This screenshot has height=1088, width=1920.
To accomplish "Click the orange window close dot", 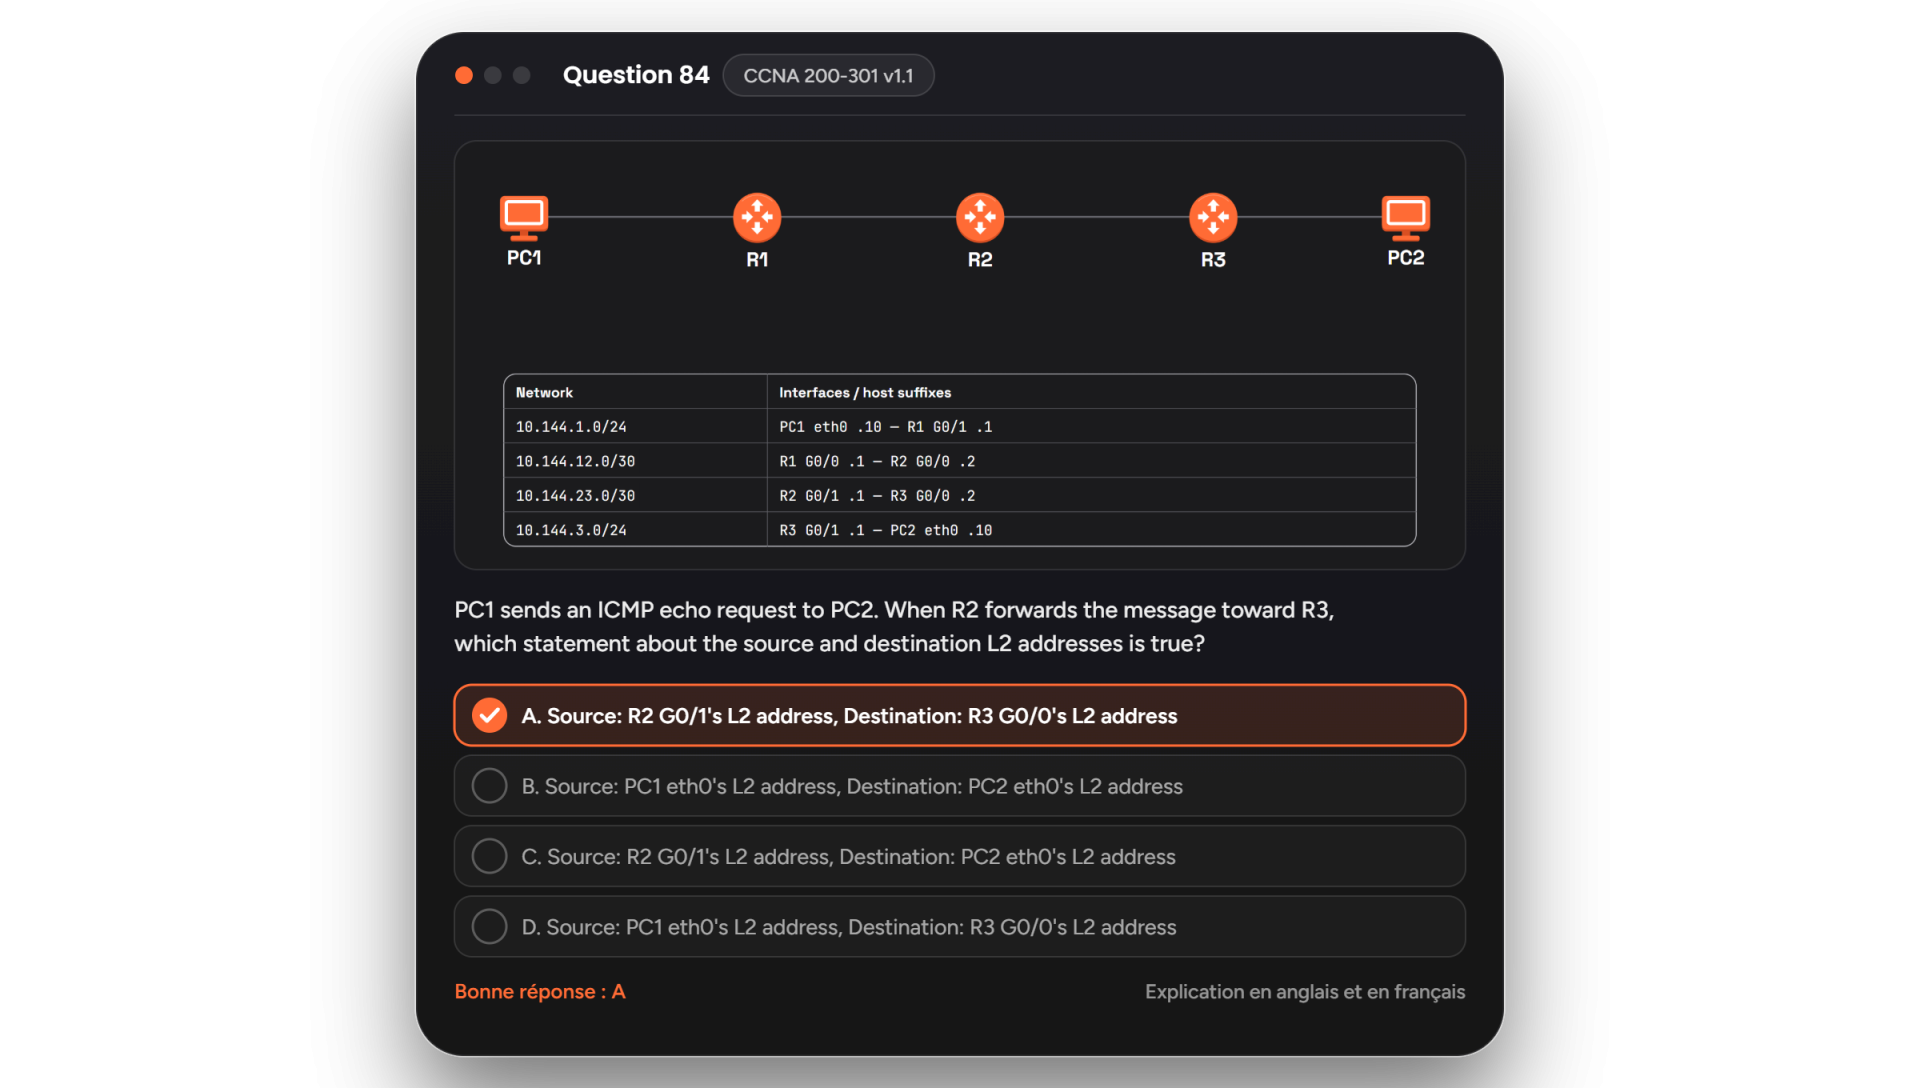I will [x=464, y=76].
